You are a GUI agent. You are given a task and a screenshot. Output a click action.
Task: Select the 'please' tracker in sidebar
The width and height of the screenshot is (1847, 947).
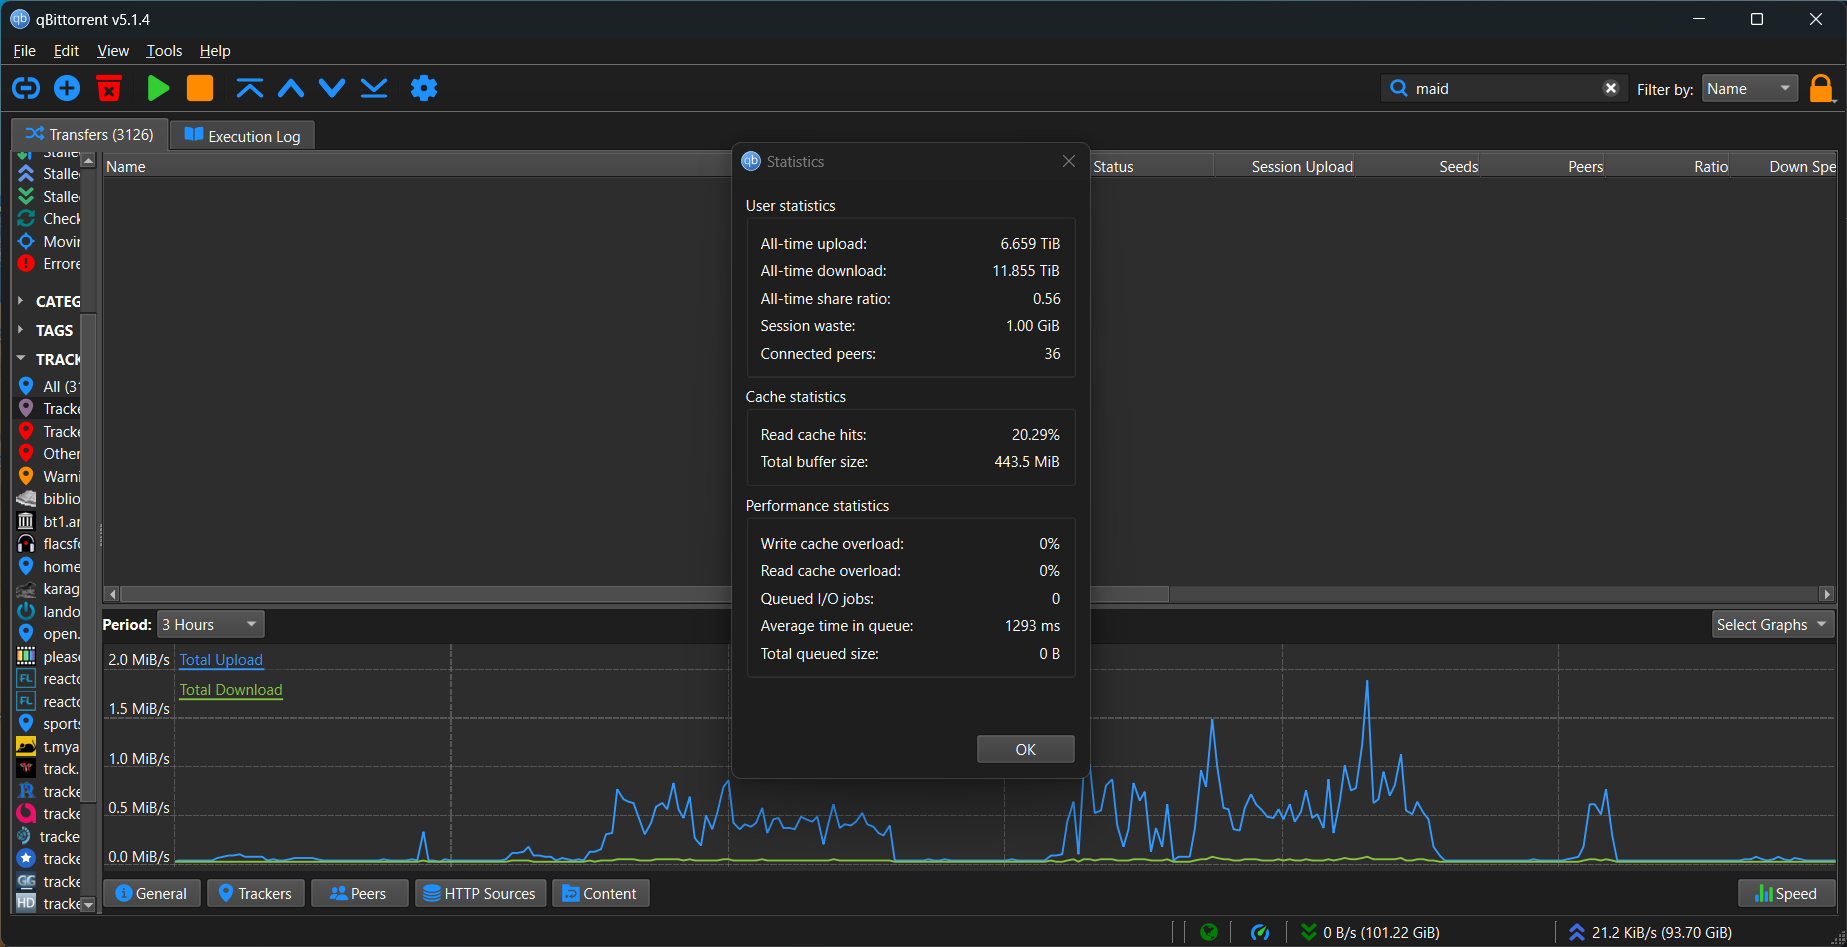click(x=49, y=656)
